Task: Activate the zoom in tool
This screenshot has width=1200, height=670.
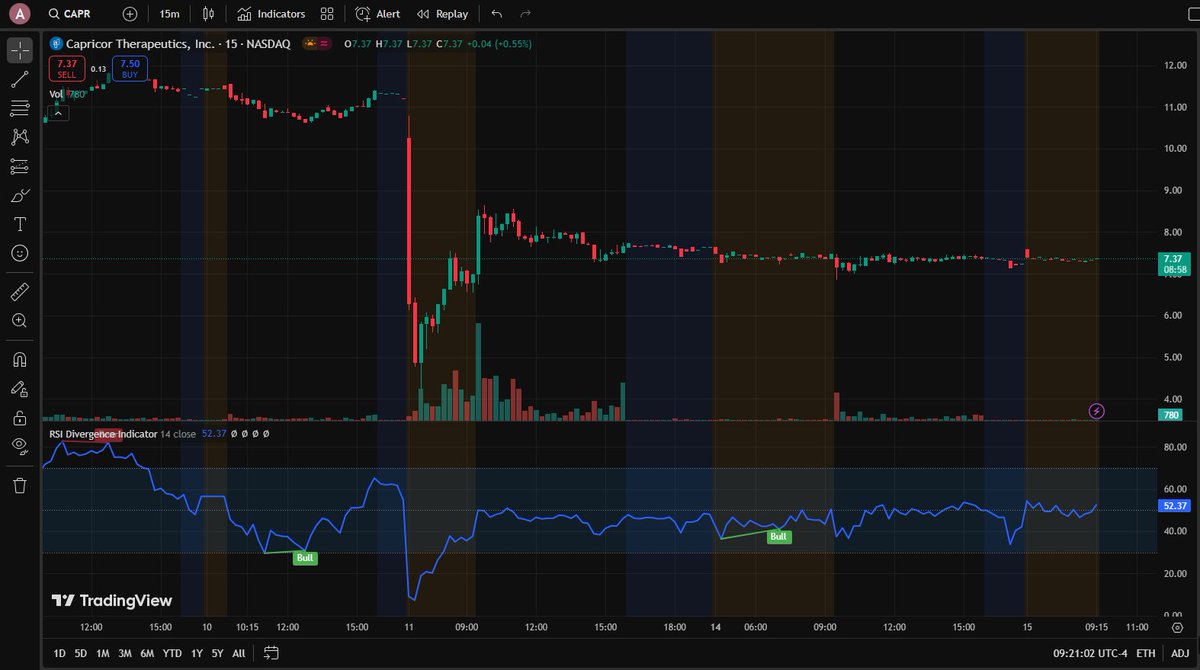Action: coord(20,321)
